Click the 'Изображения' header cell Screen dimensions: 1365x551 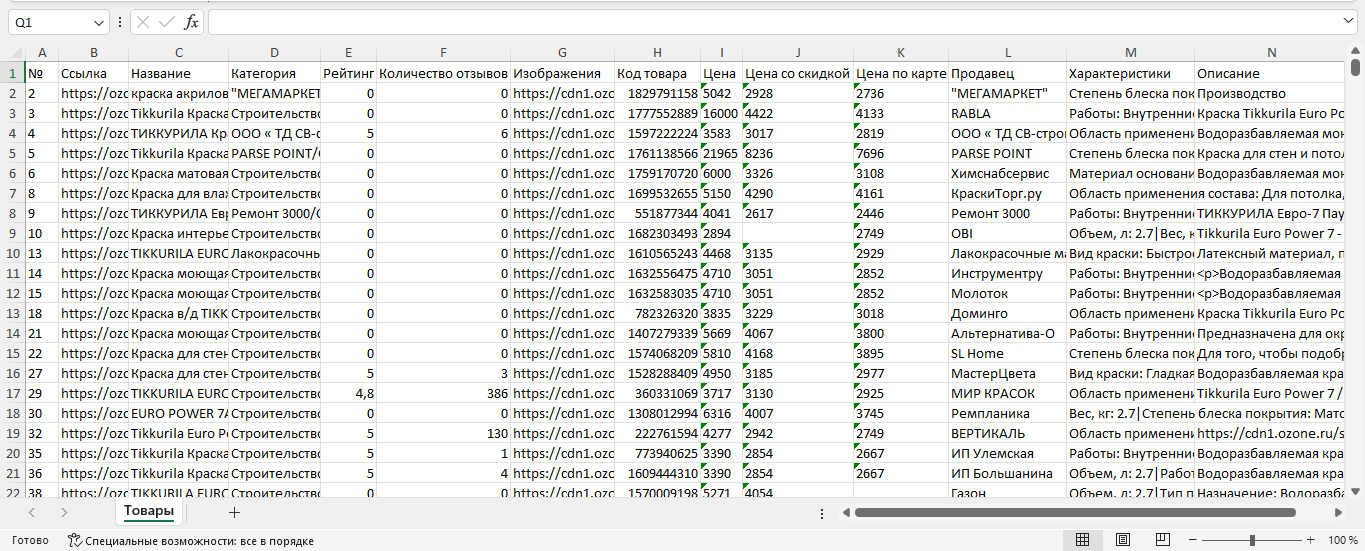pos(563,73)
